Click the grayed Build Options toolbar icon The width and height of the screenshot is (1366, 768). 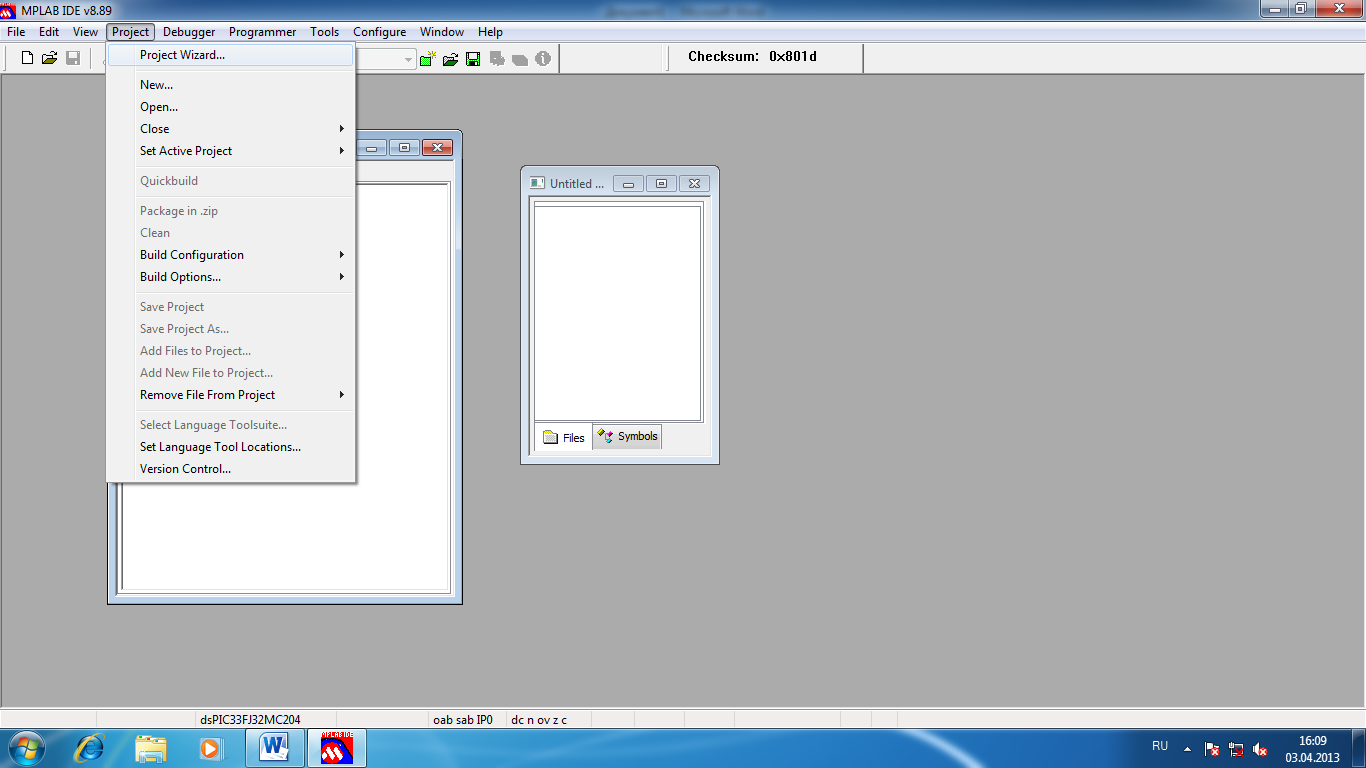(x=497, y=59)
